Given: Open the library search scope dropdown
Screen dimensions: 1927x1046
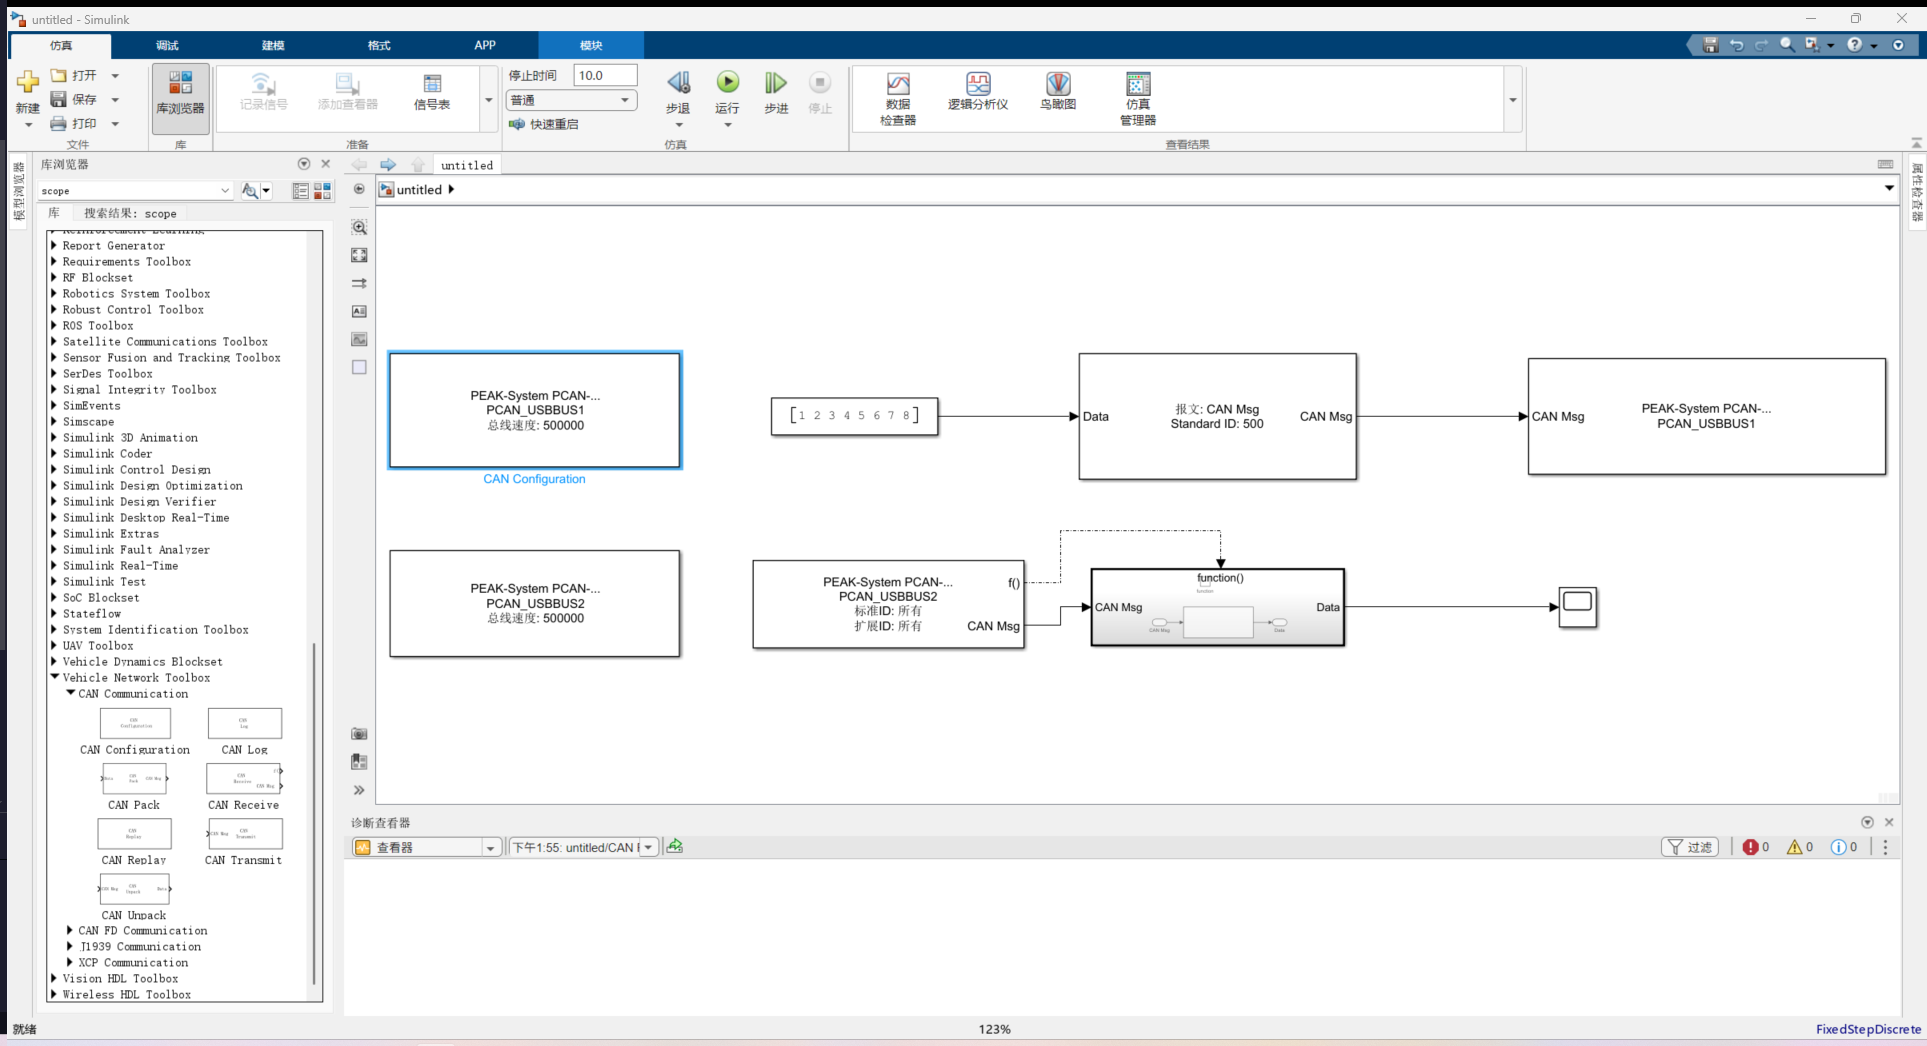Looking at the screenshot, I should (x=225, y=190).
